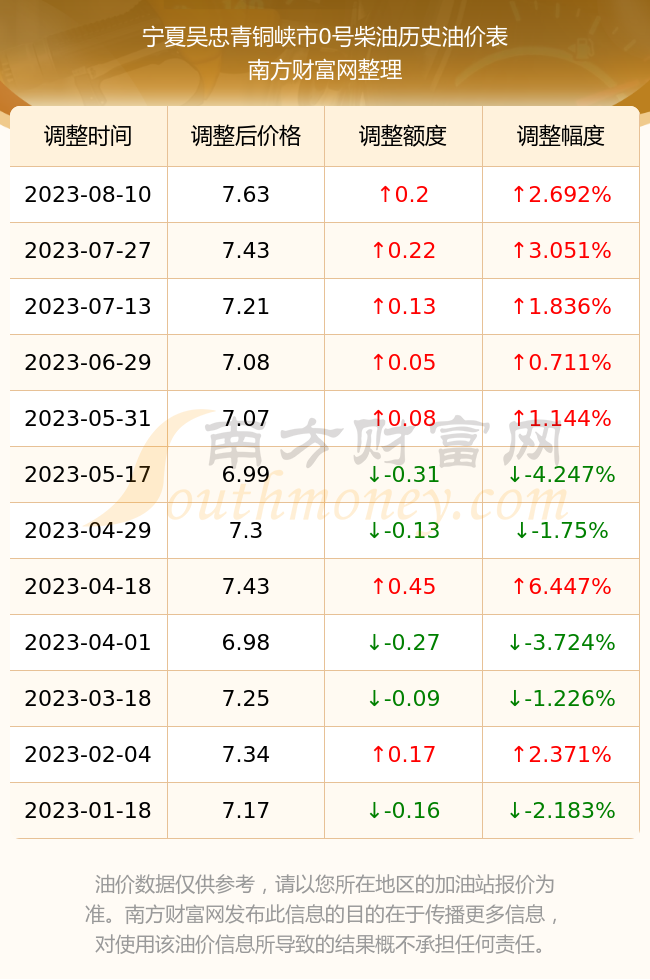
Task: Click the 宁夏吴忠青铜峡市0号柴油历史油价表 title
Action: pyautogui.click(x=325, y=37)
